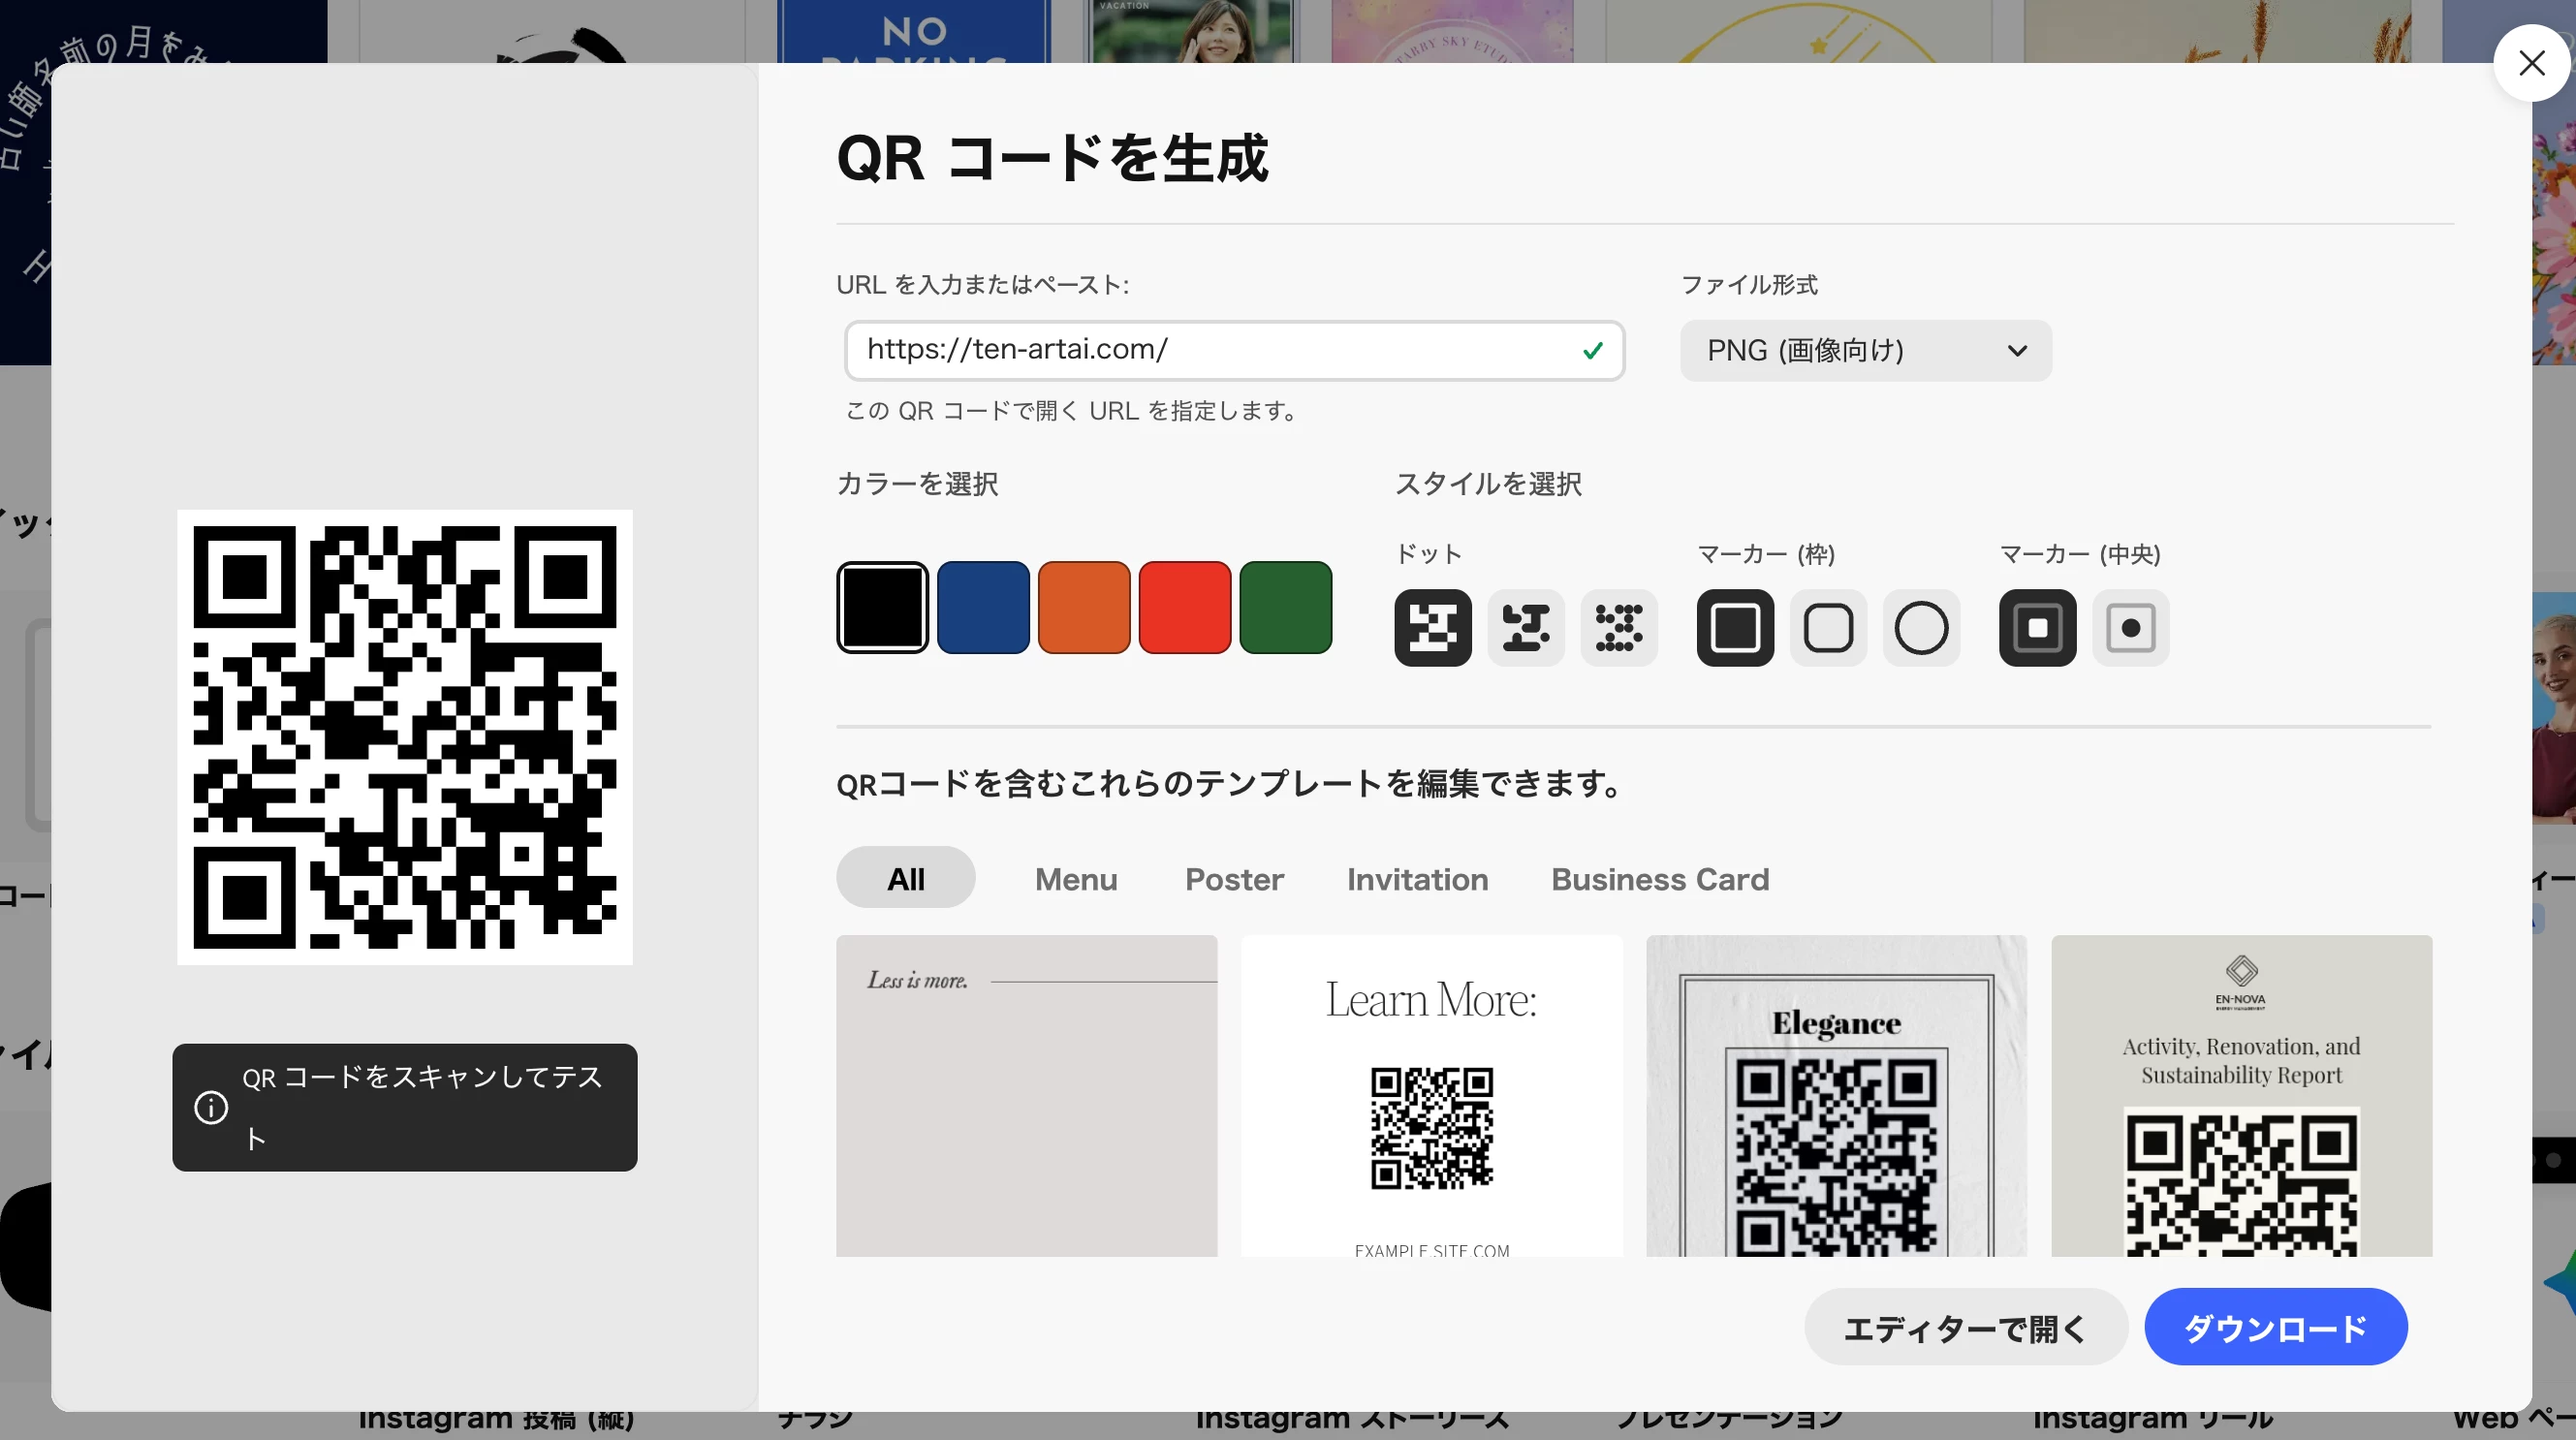Switch to the Invitation template tab

click(1417, 878)
